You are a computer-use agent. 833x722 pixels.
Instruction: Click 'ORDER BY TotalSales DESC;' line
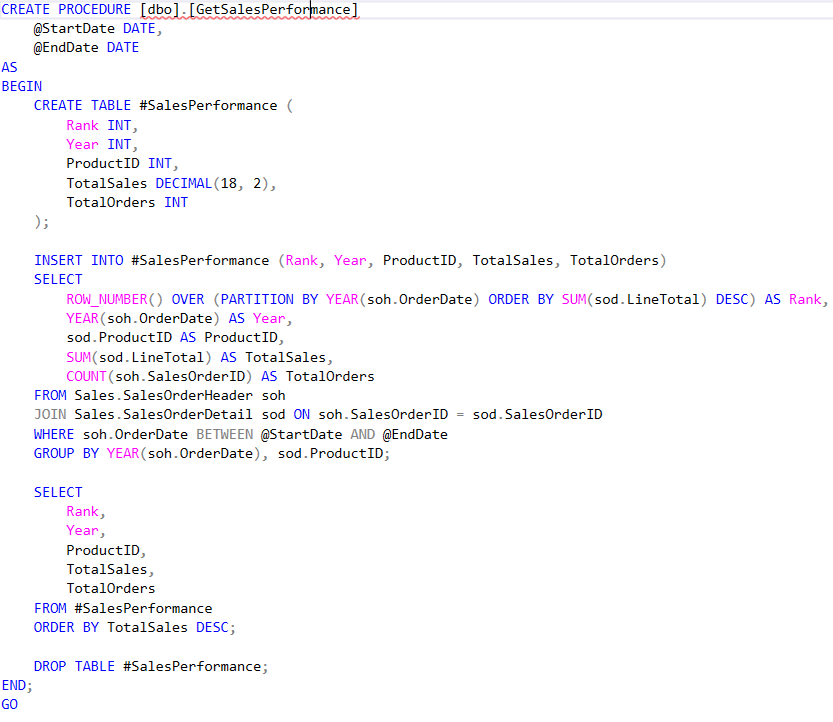click(134, 627)
